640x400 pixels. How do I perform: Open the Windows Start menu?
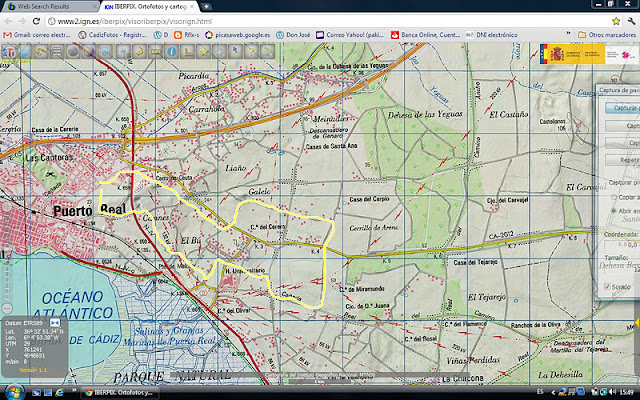tap(13, 393)
